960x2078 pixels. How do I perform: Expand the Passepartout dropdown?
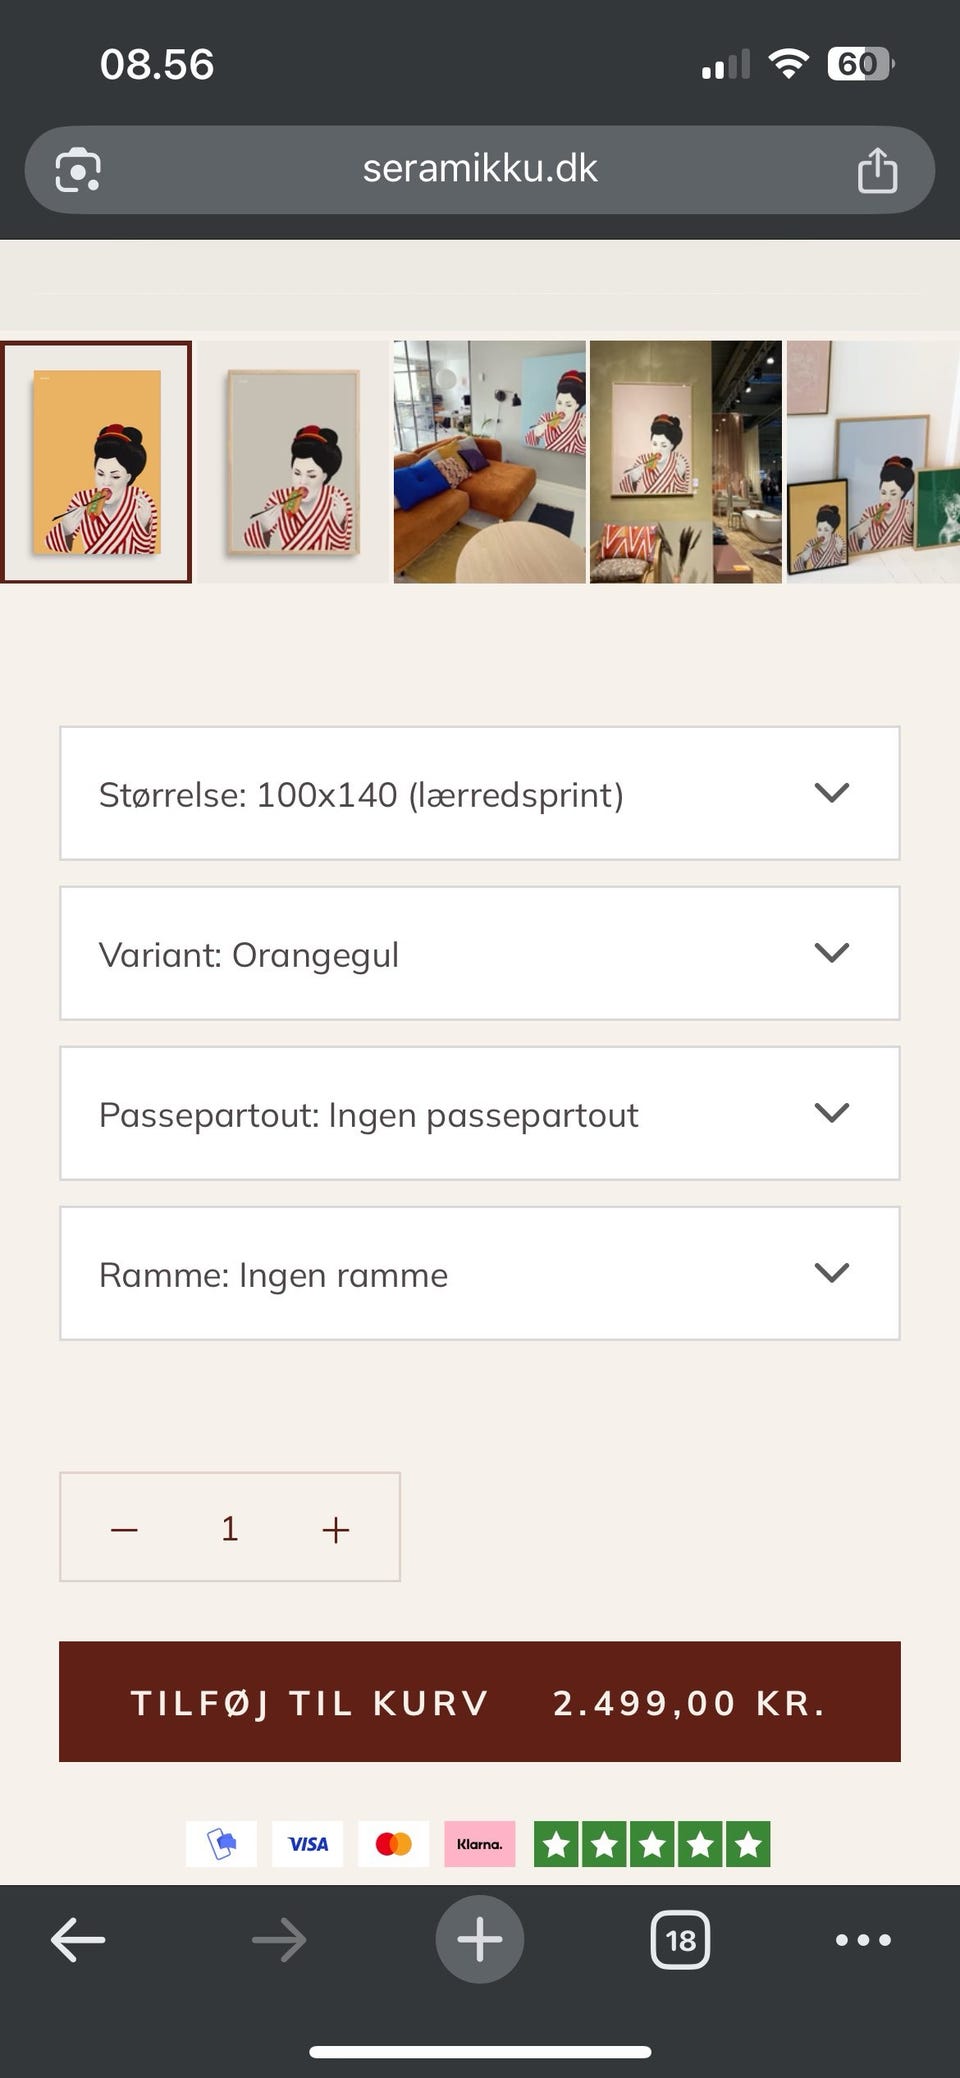(x=480, y=1114)
